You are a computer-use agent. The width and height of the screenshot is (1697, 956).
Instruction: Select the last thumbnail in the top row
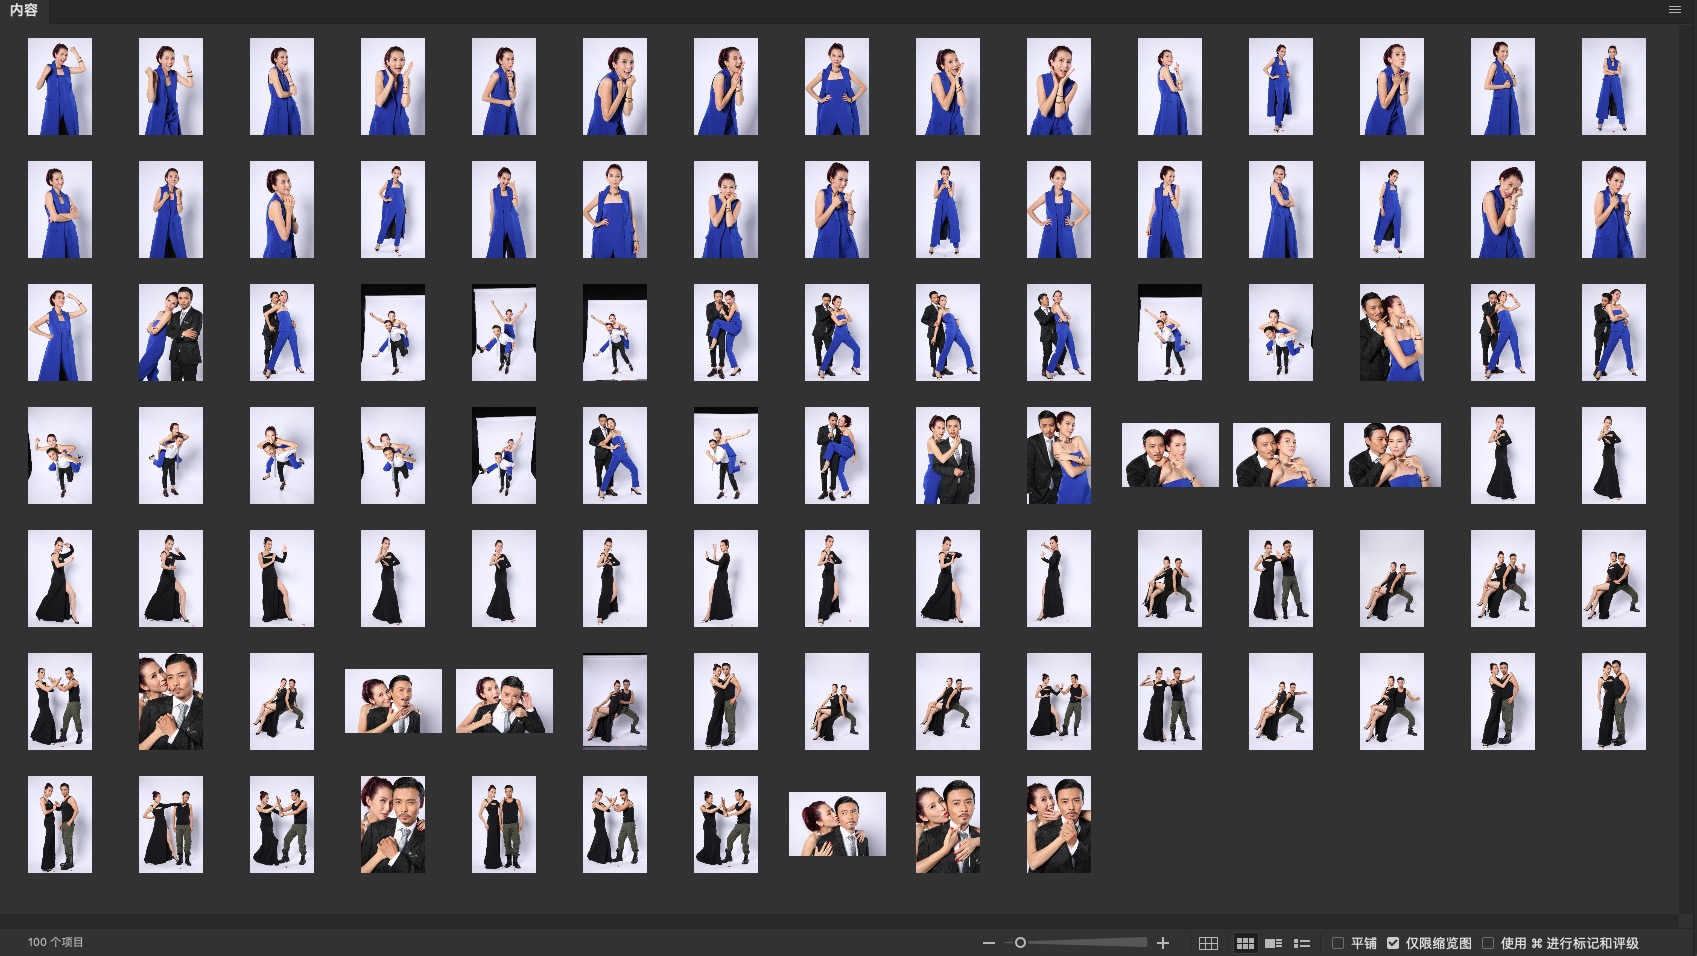click(x=1613, y=87)
